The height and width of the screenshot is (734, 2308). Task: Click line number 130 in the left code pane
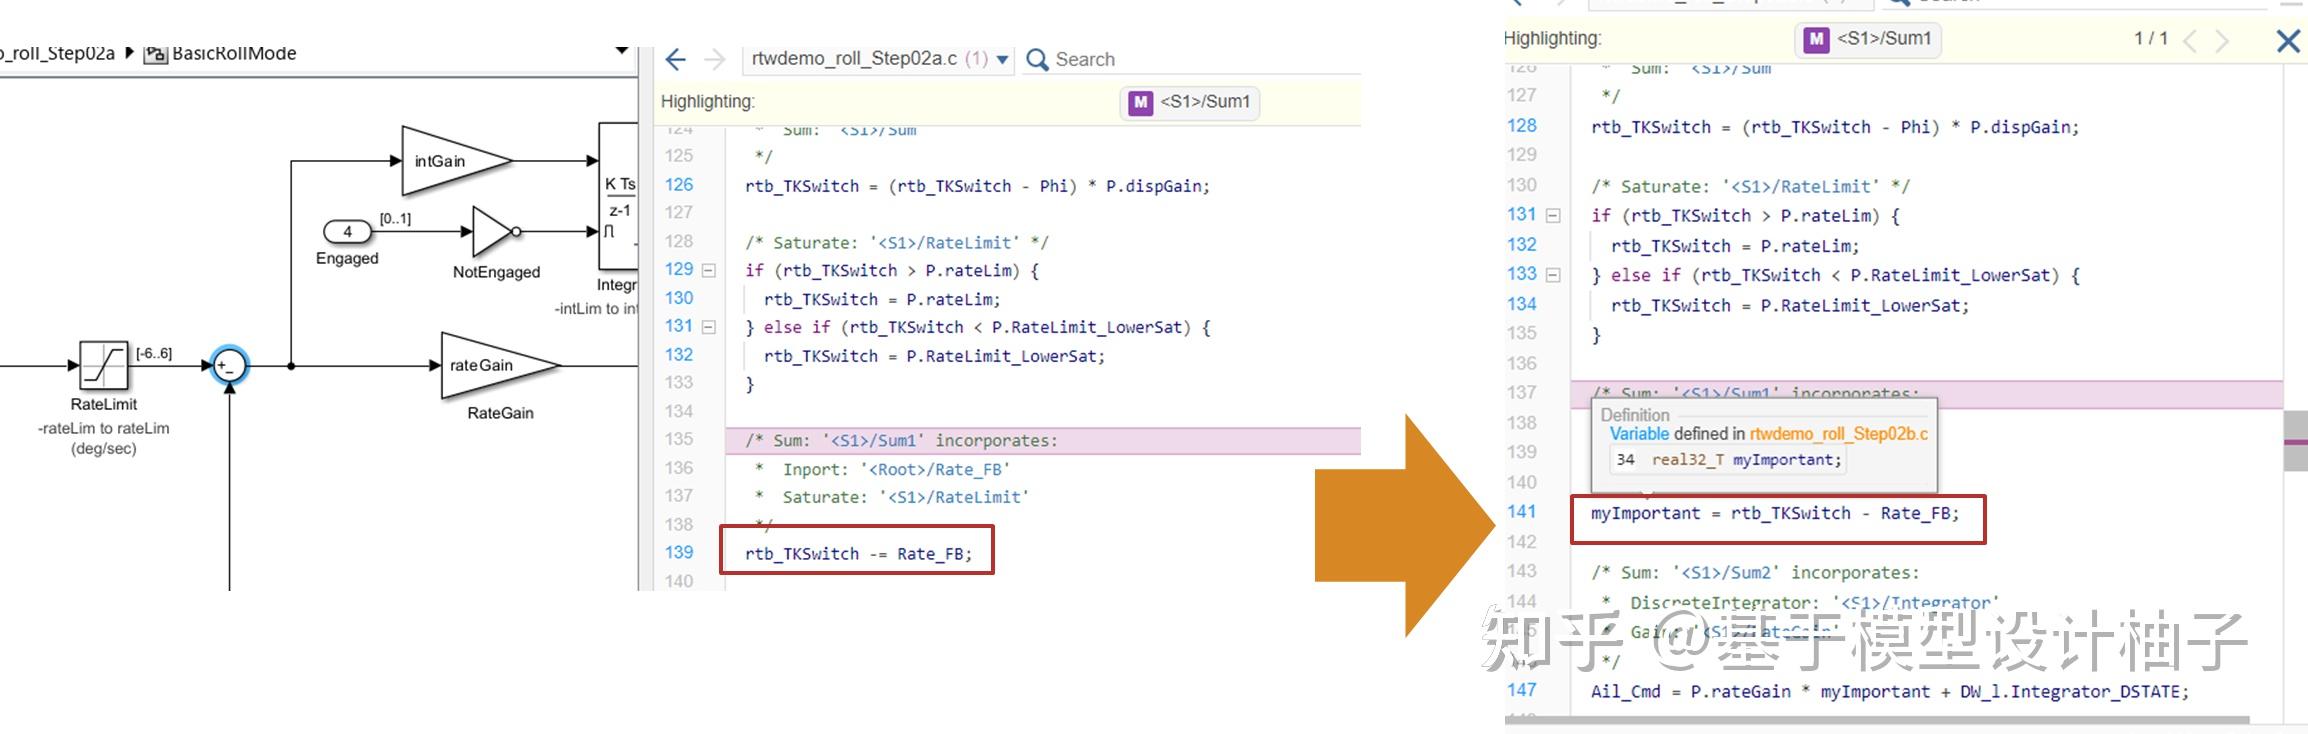pos(679,298)
